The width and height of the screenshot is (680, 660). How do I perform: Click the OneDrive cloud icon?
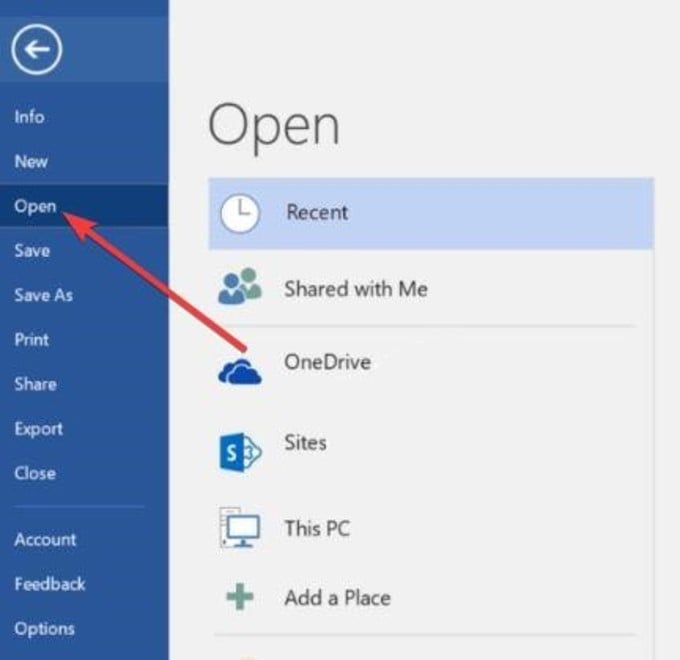point(240,372)
